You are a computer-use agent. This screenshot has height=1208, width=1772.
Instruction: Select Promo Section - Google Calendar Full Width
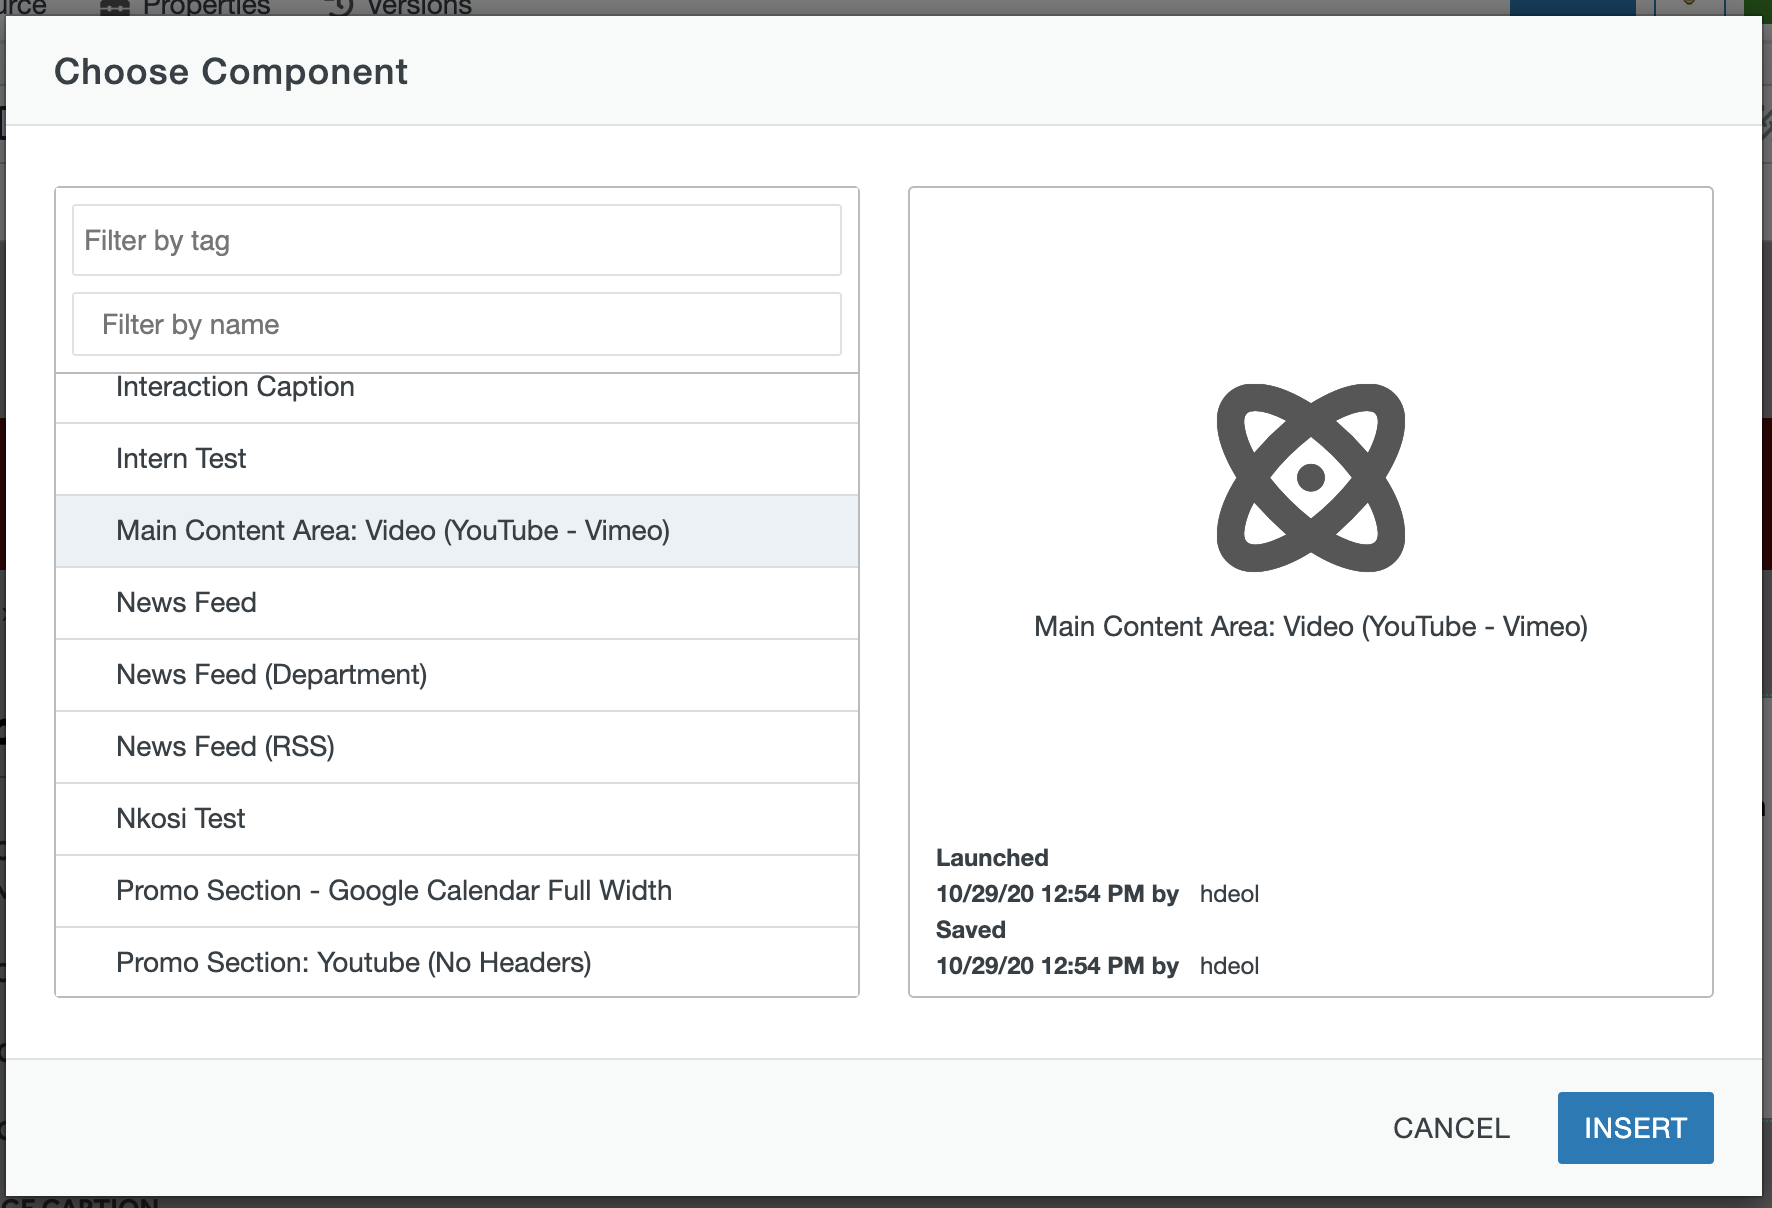pos(456,890)
